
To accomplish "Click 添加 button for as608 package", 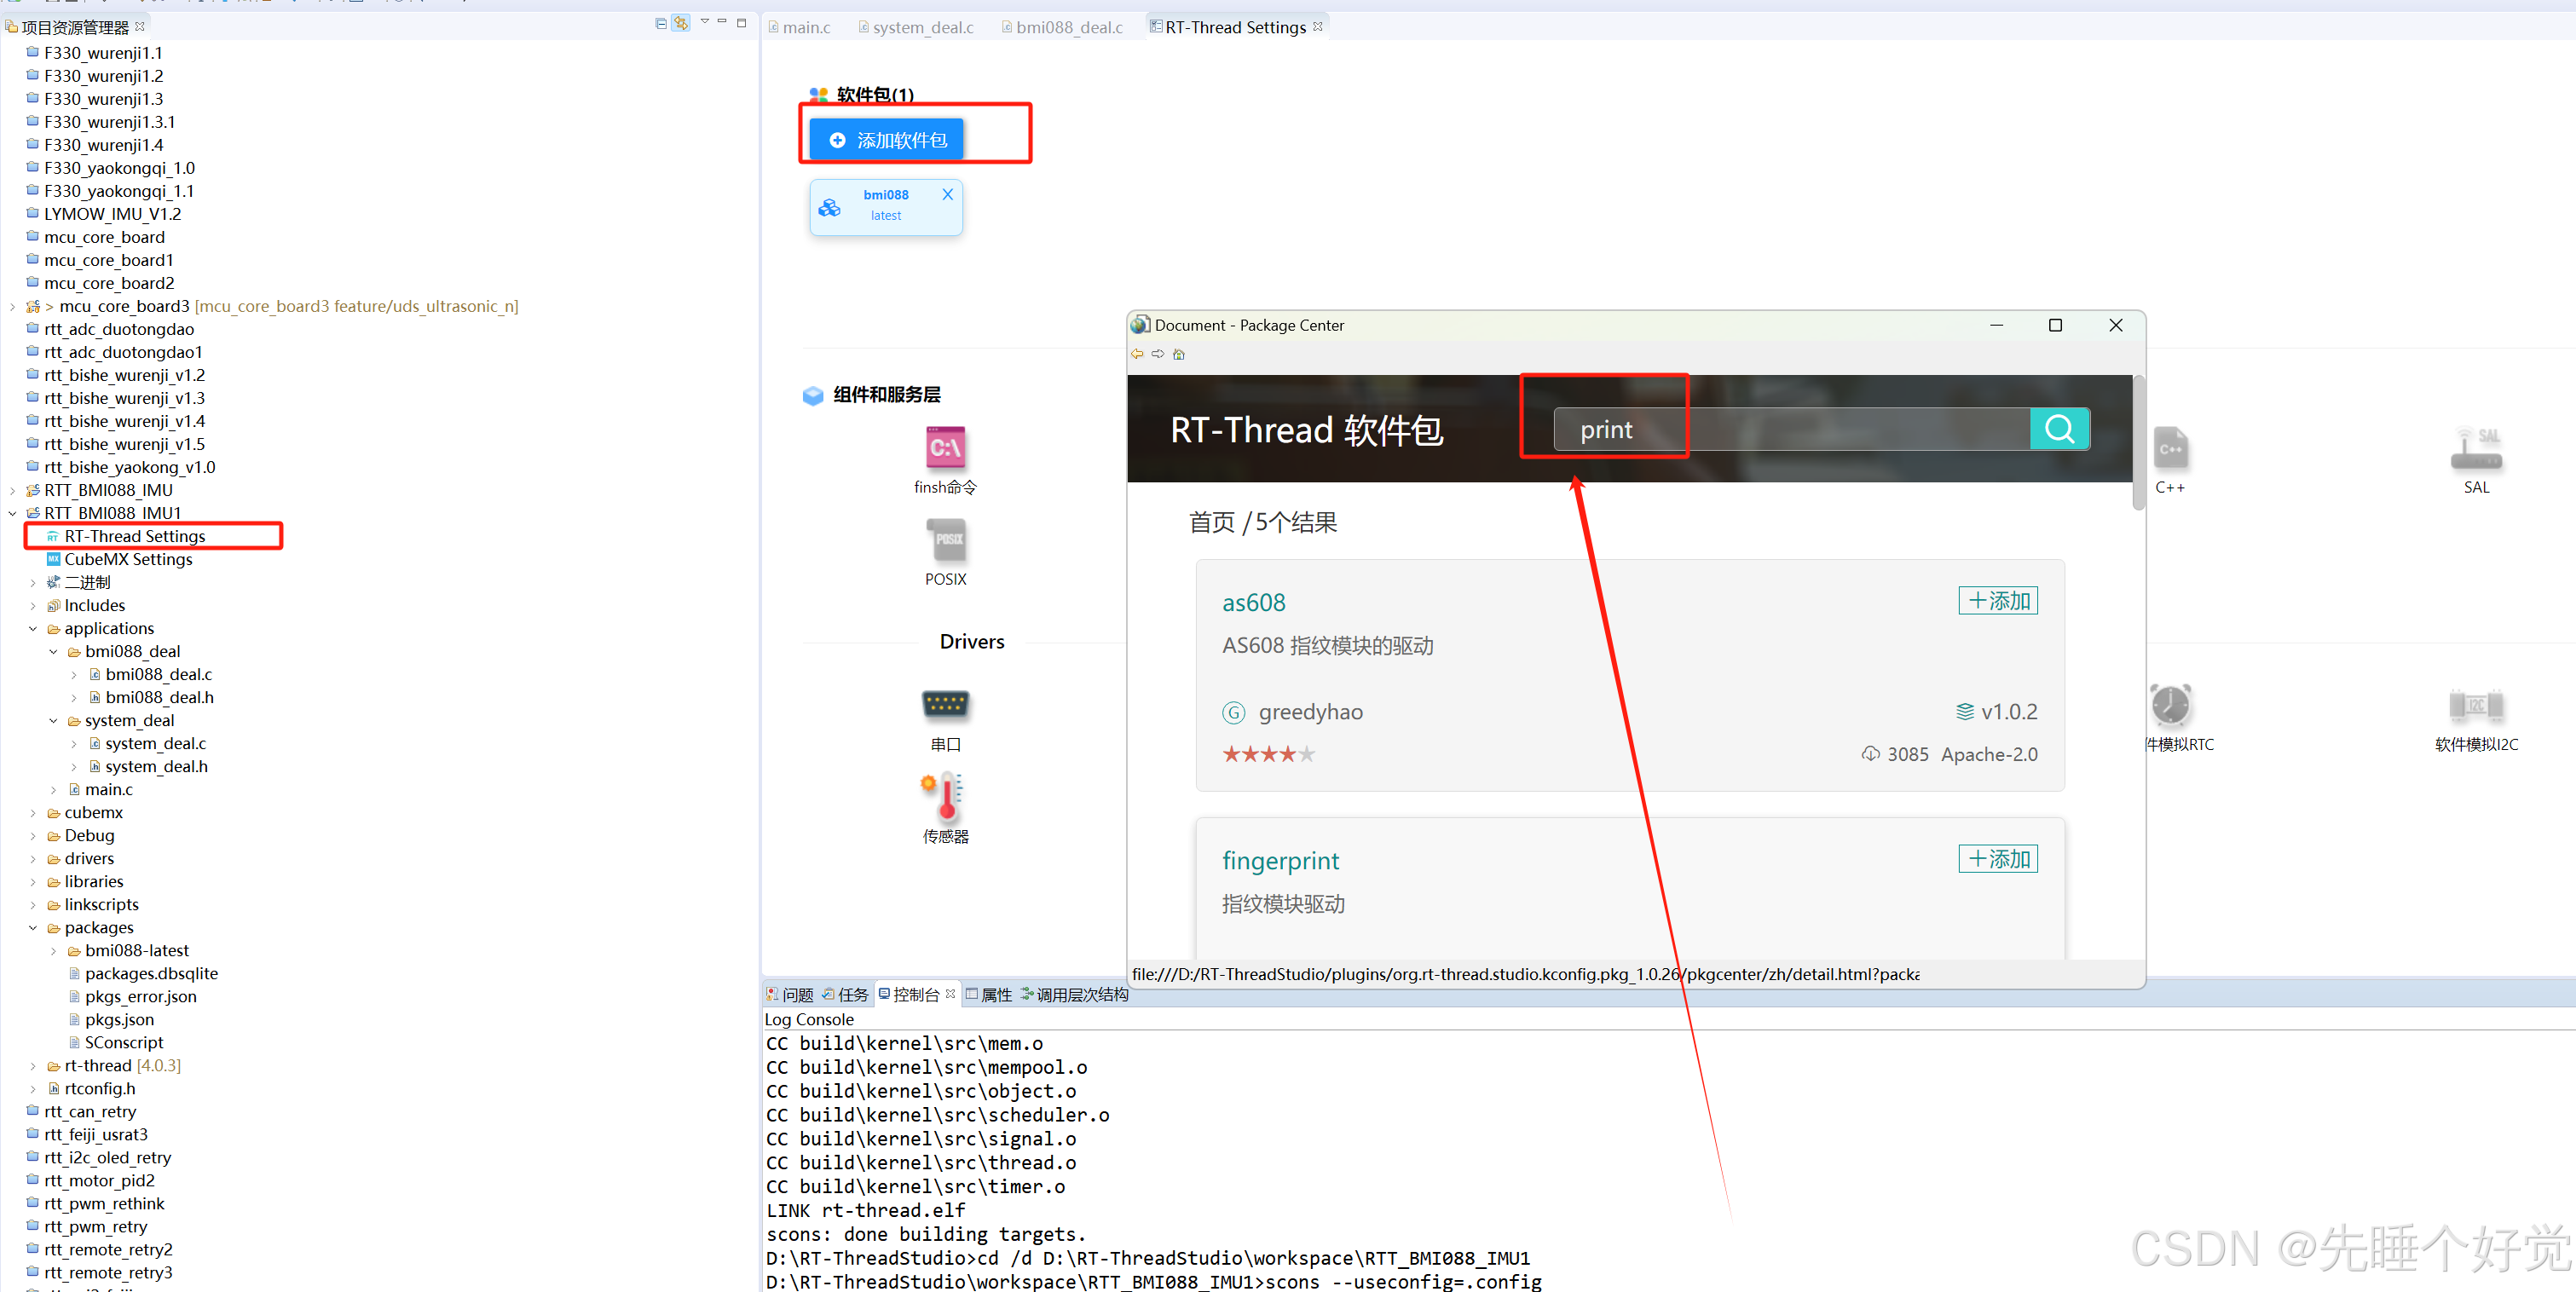I will coord(1997,601).
